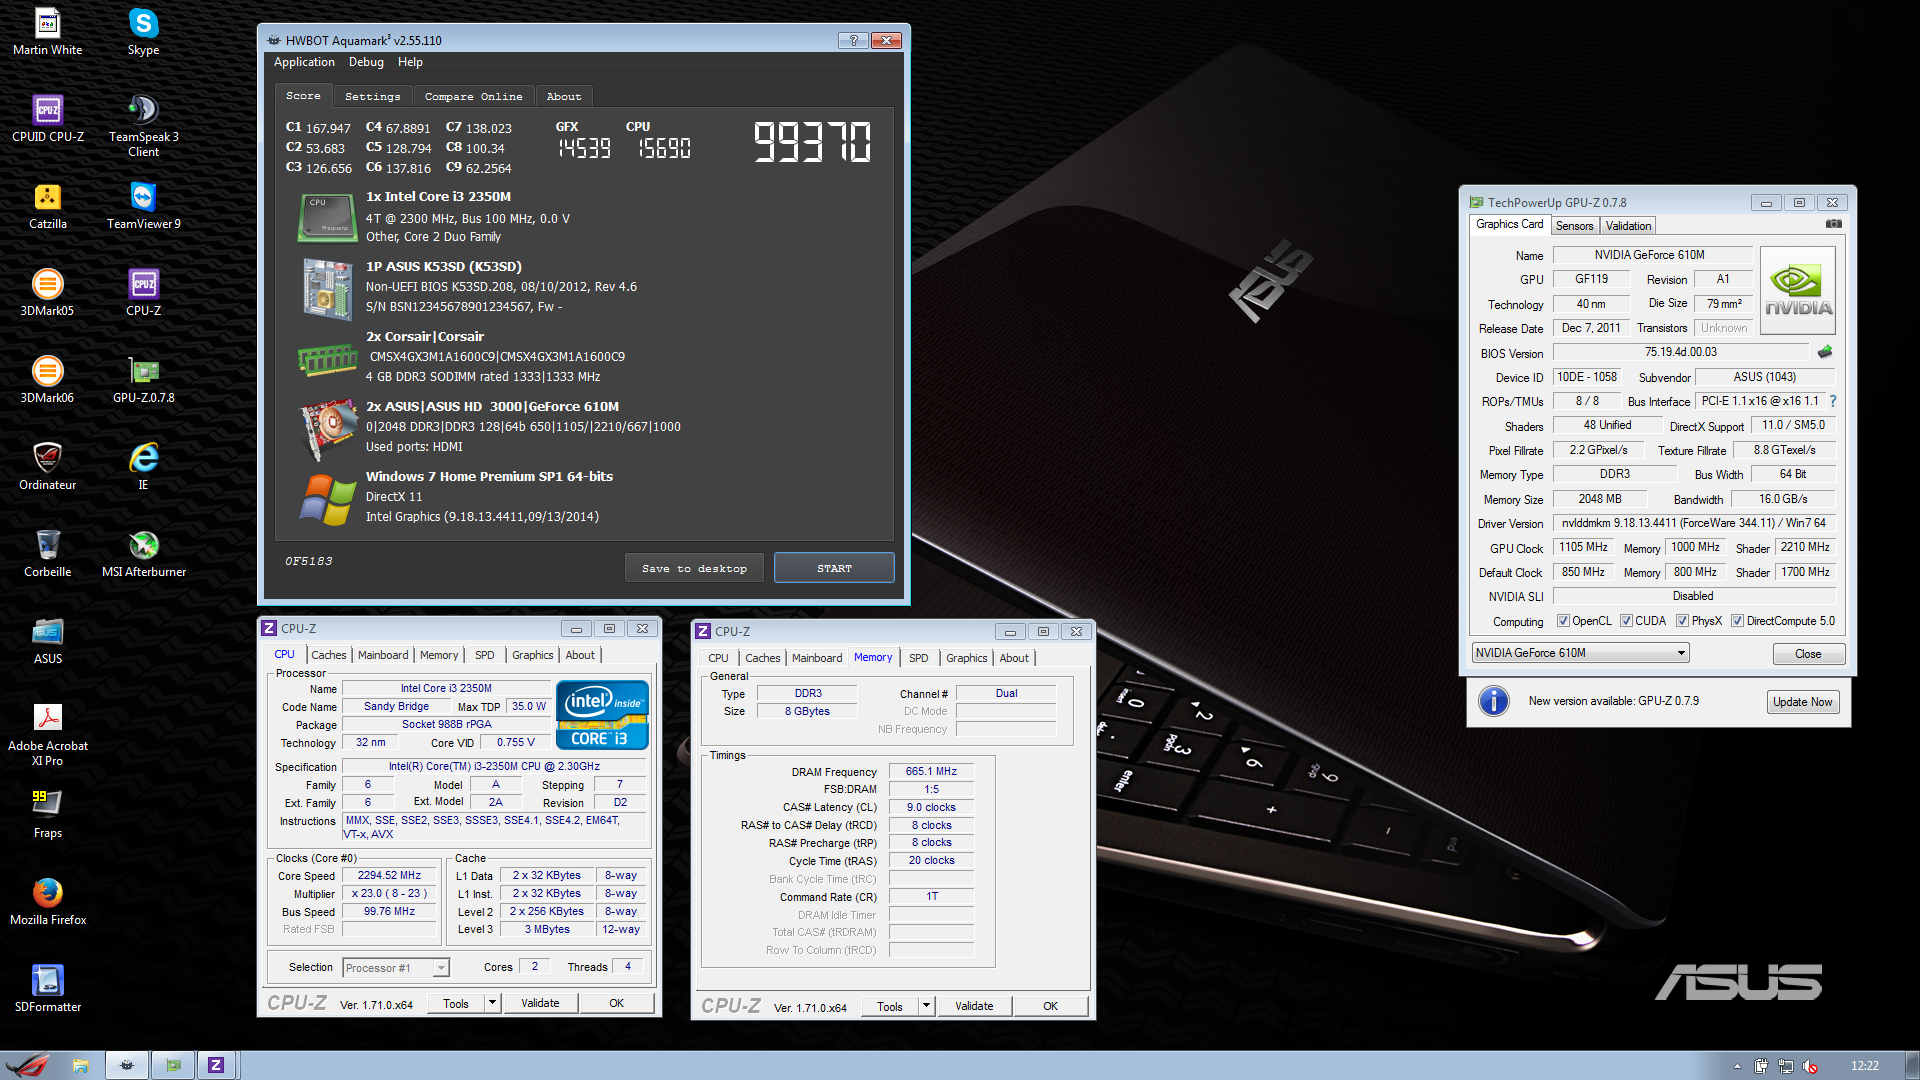Open the Application menu in Aquamark
The height and width of the screenshot is (1080, 1920).
[304, 62]
